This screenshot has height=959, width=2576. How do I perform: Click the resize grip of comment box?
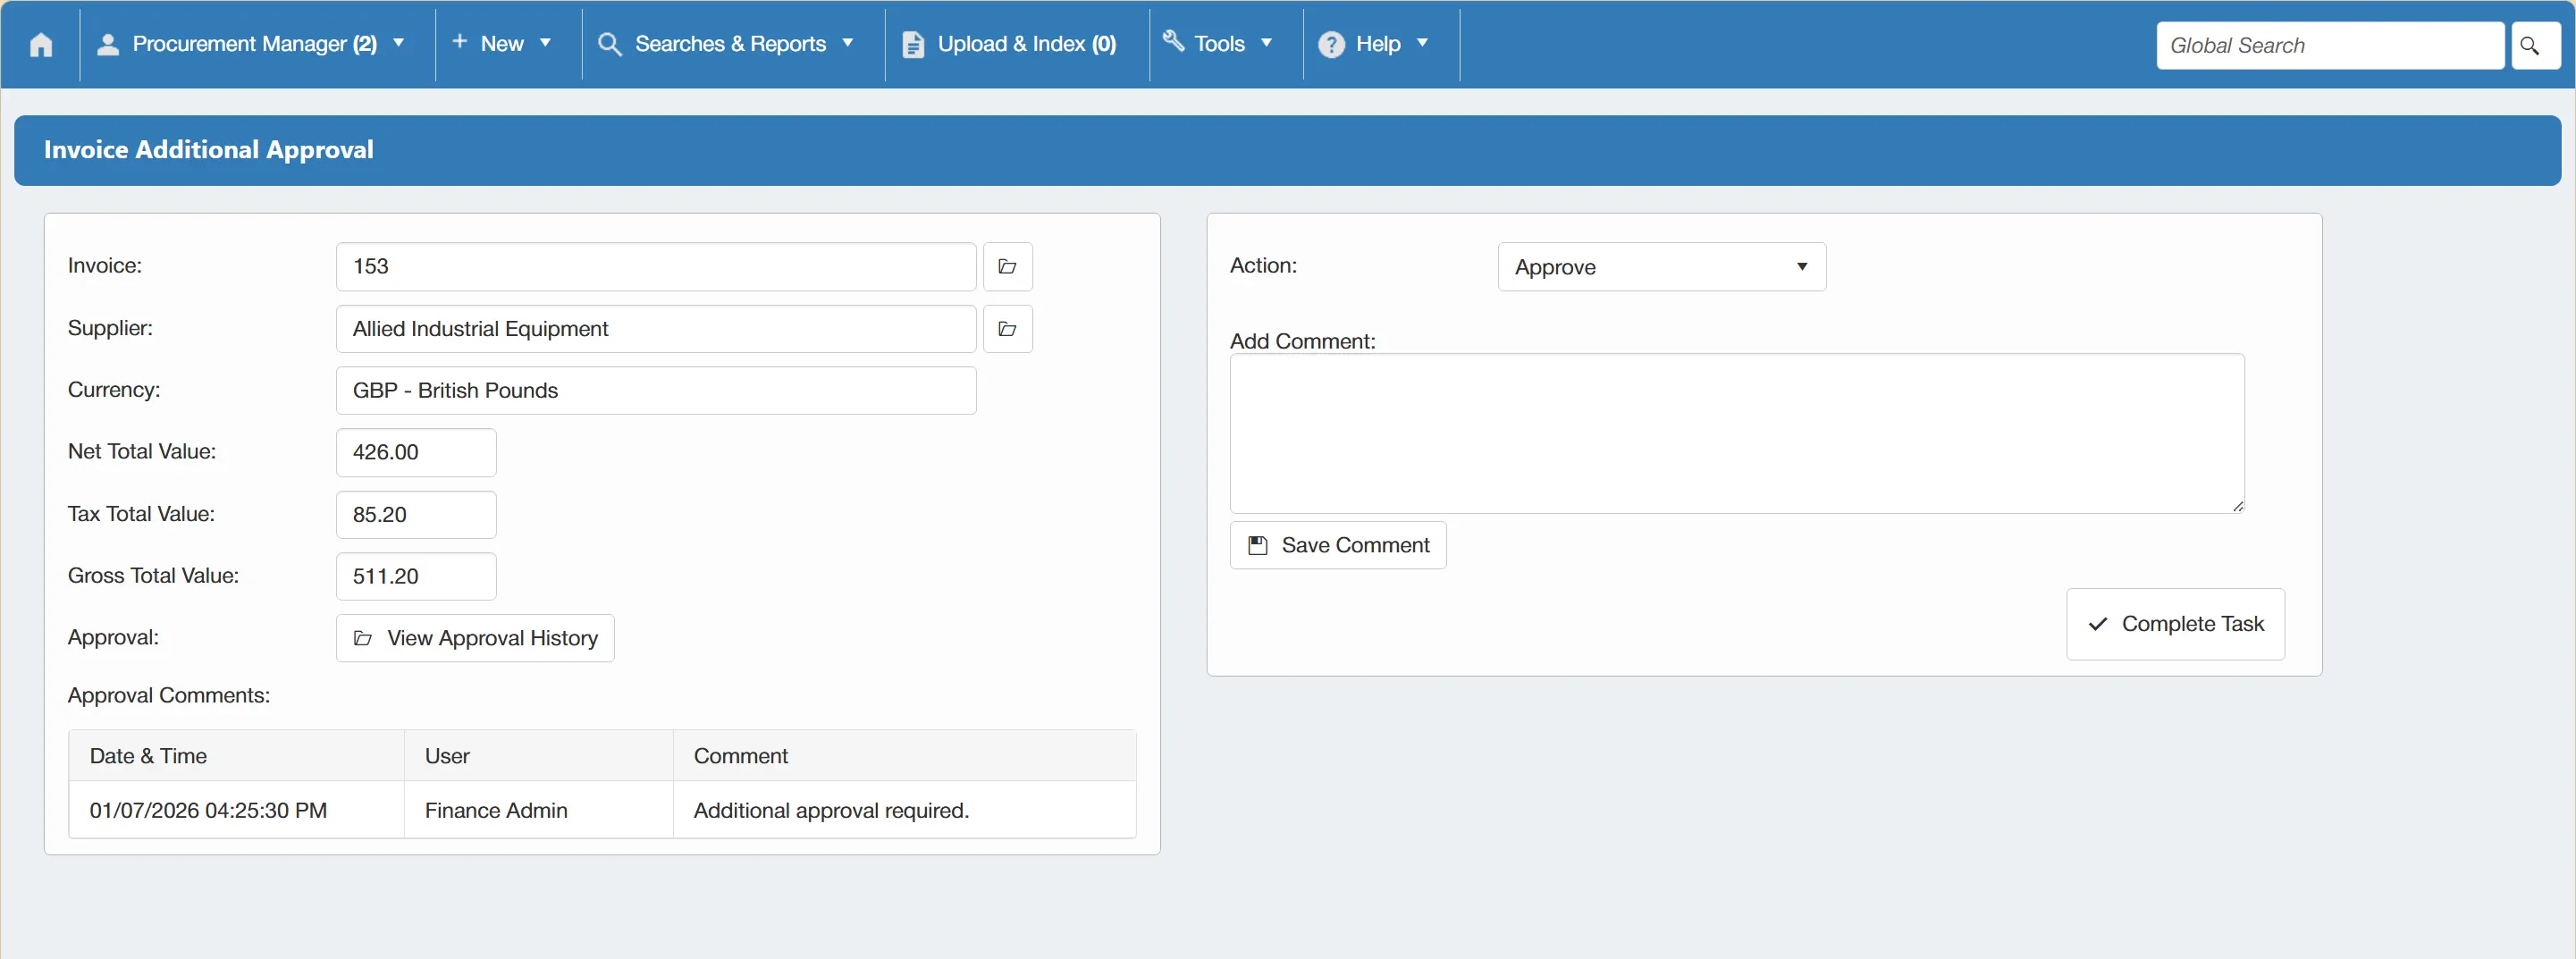(2237, 506)
